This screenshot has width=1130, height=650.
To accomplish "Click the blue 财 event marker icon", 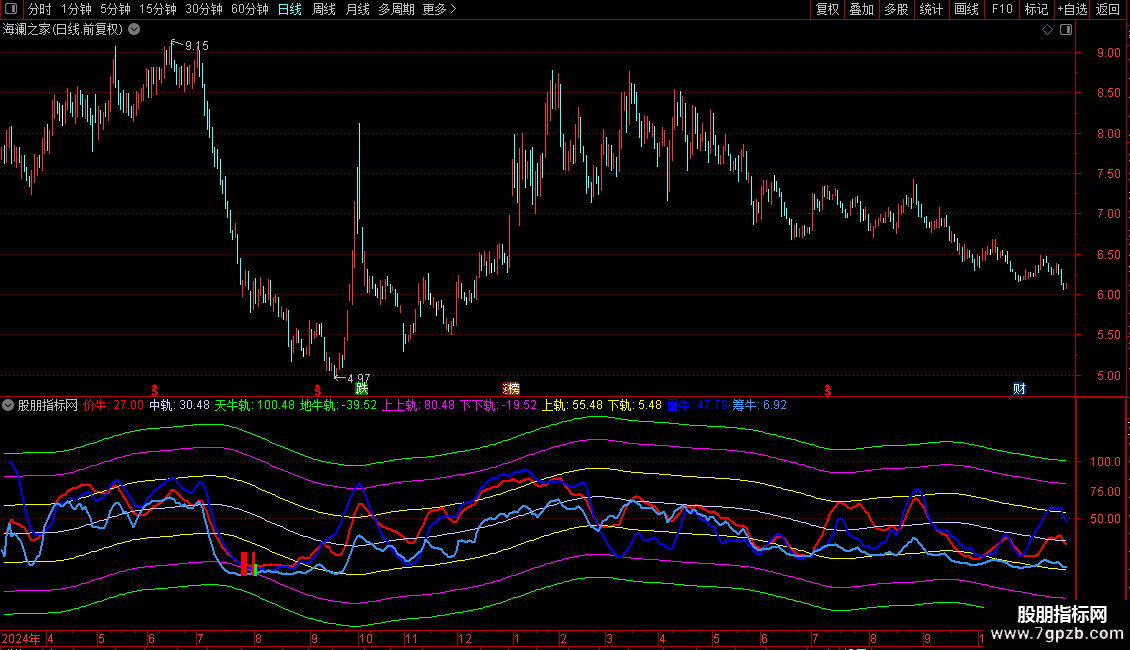I will [1019, 388].
